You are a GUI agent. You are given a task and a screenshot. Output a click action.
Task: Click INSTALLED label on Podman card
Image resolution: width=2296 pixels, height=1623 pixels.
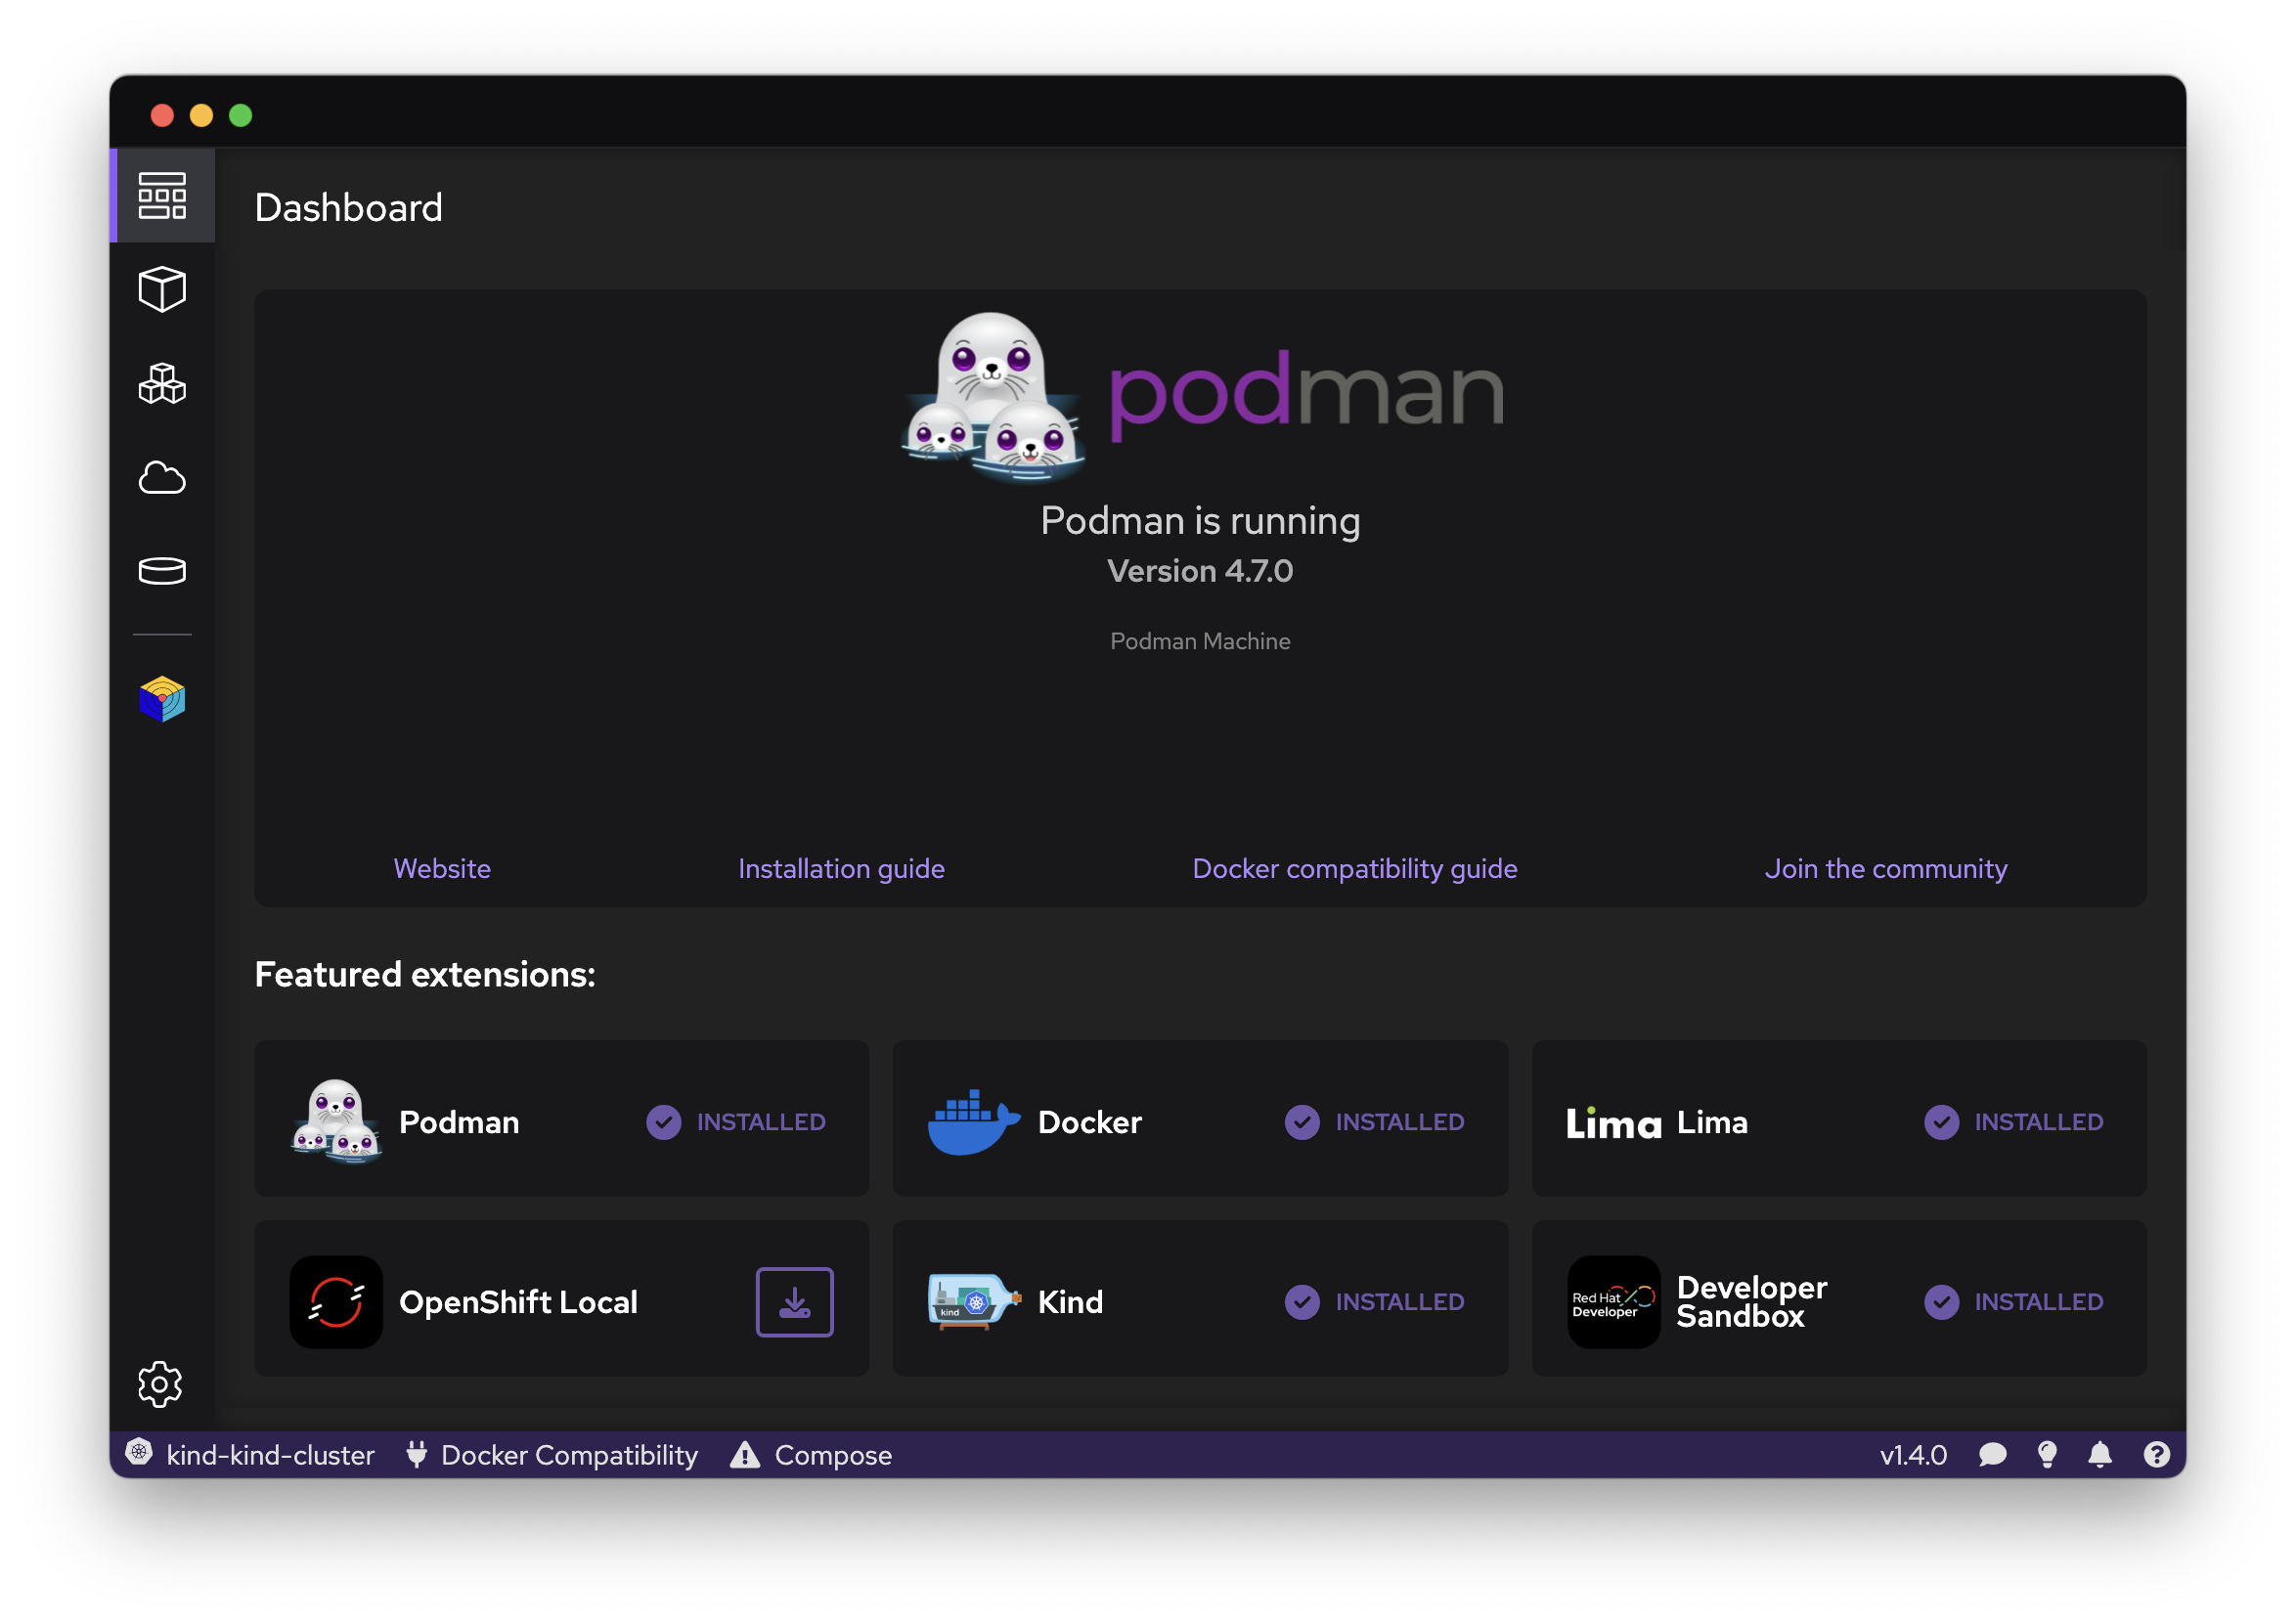coord(761,1122)
